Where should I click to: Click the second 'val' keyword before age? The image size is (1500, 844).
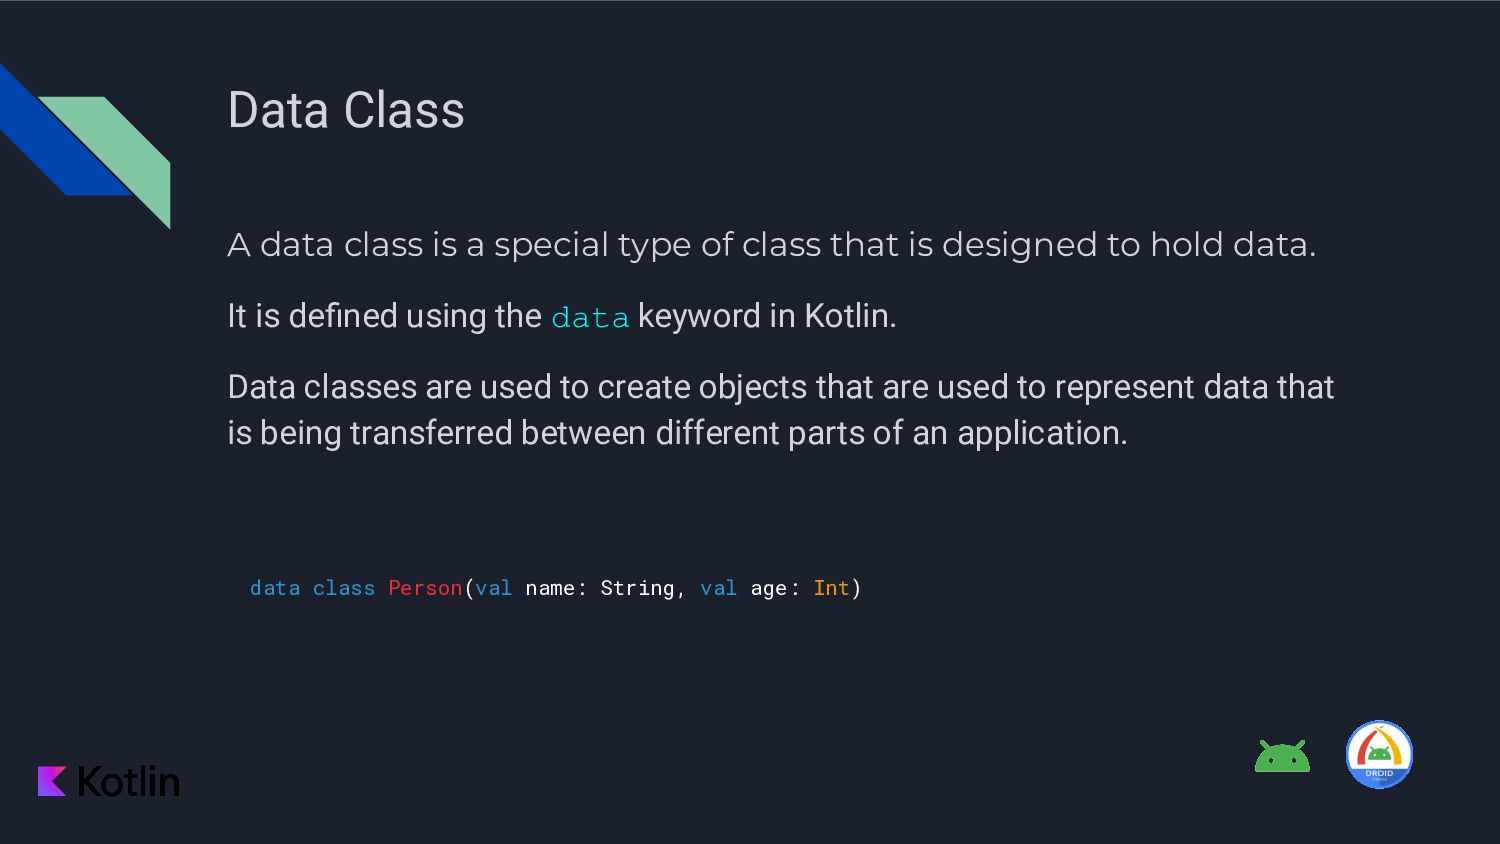(x=719, y=588)
